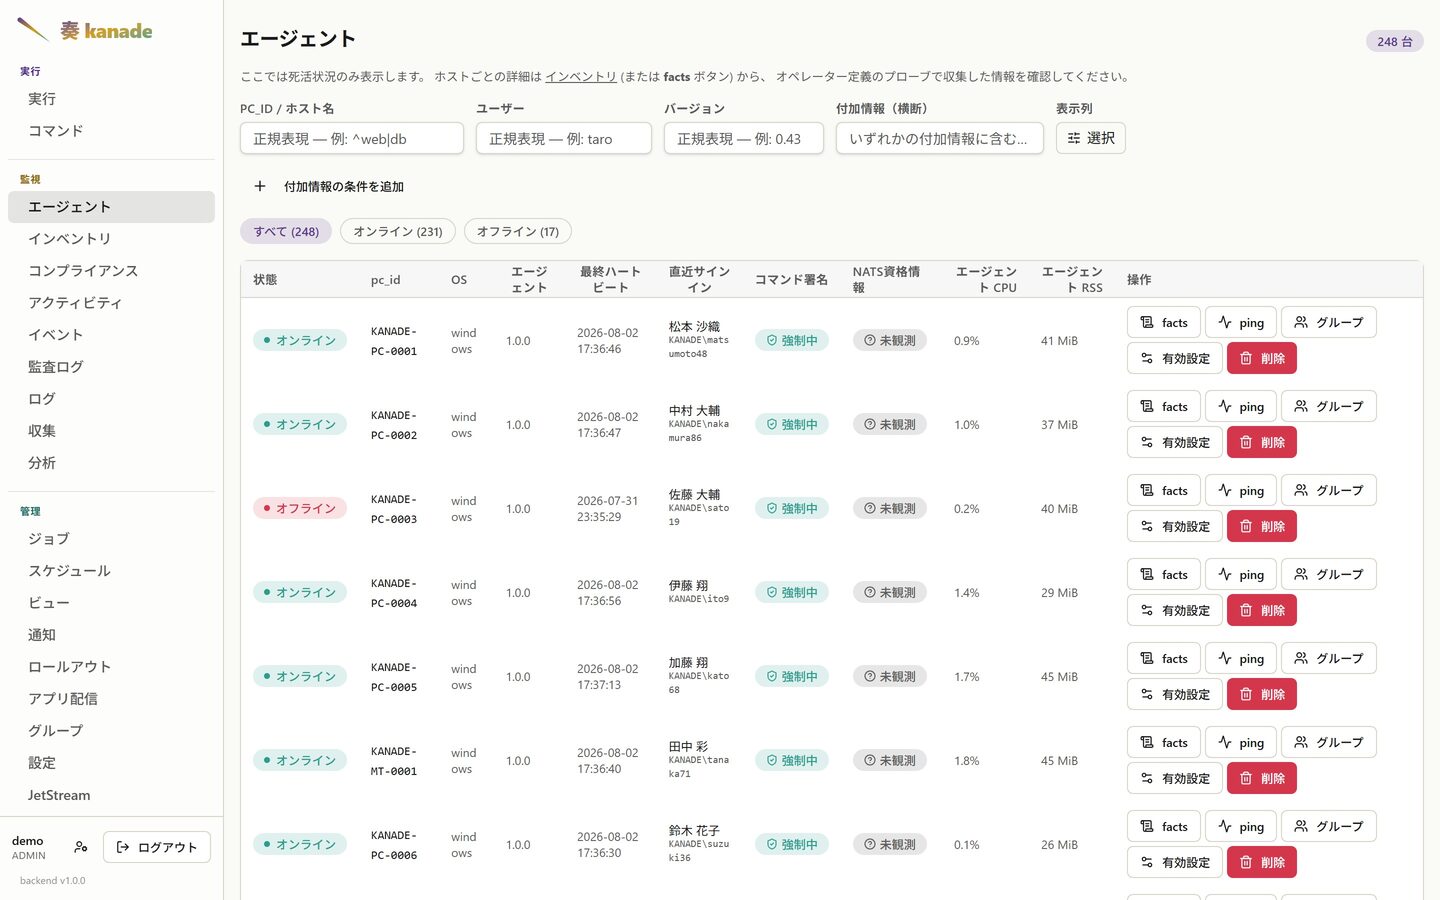Ping agent KANADE-PC-0004
The height and width of the screenshot is (900, 1440).
[x=1241, y=574]
